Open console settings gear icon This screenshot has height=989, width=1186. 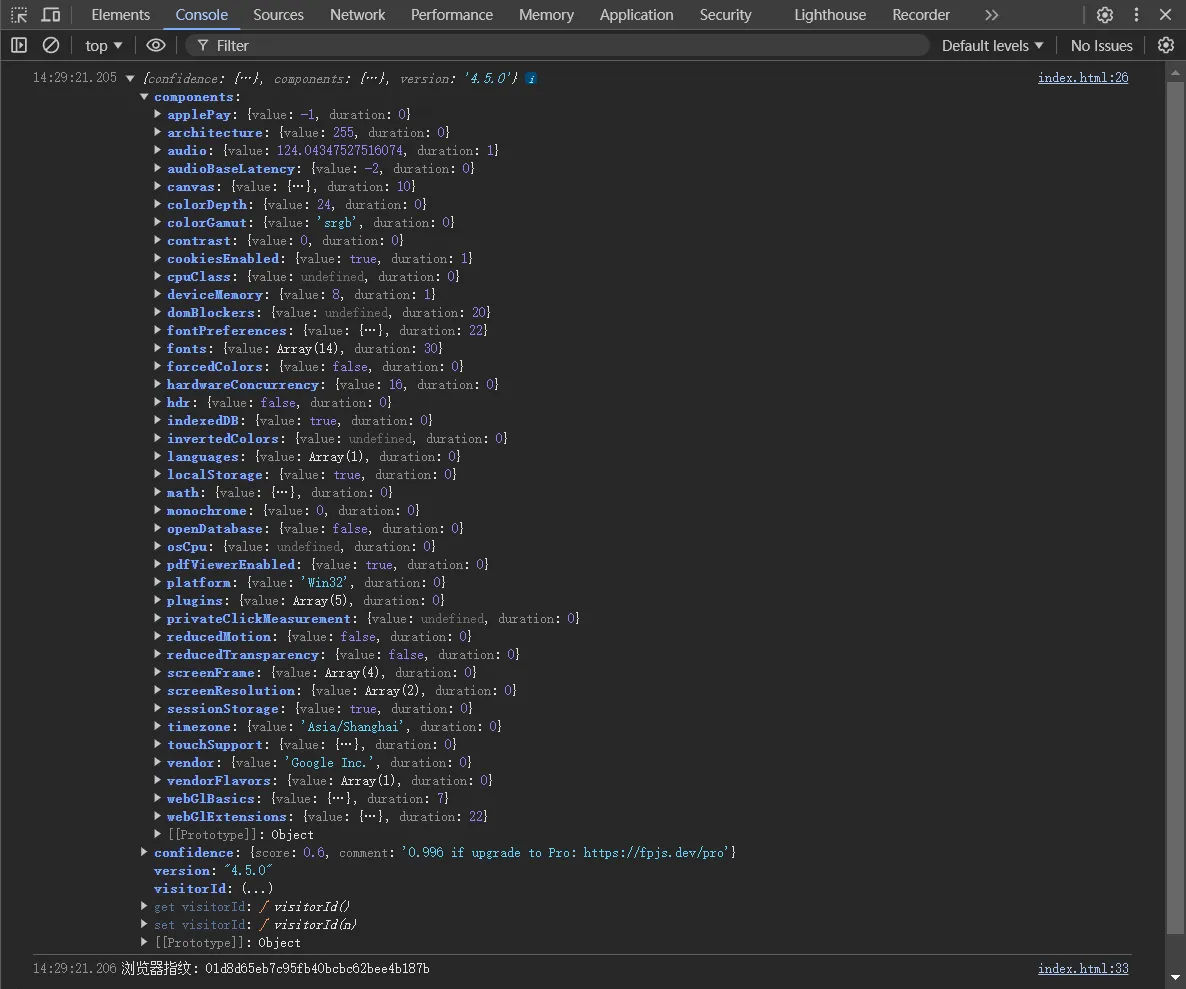click(x=1166, y=45)
